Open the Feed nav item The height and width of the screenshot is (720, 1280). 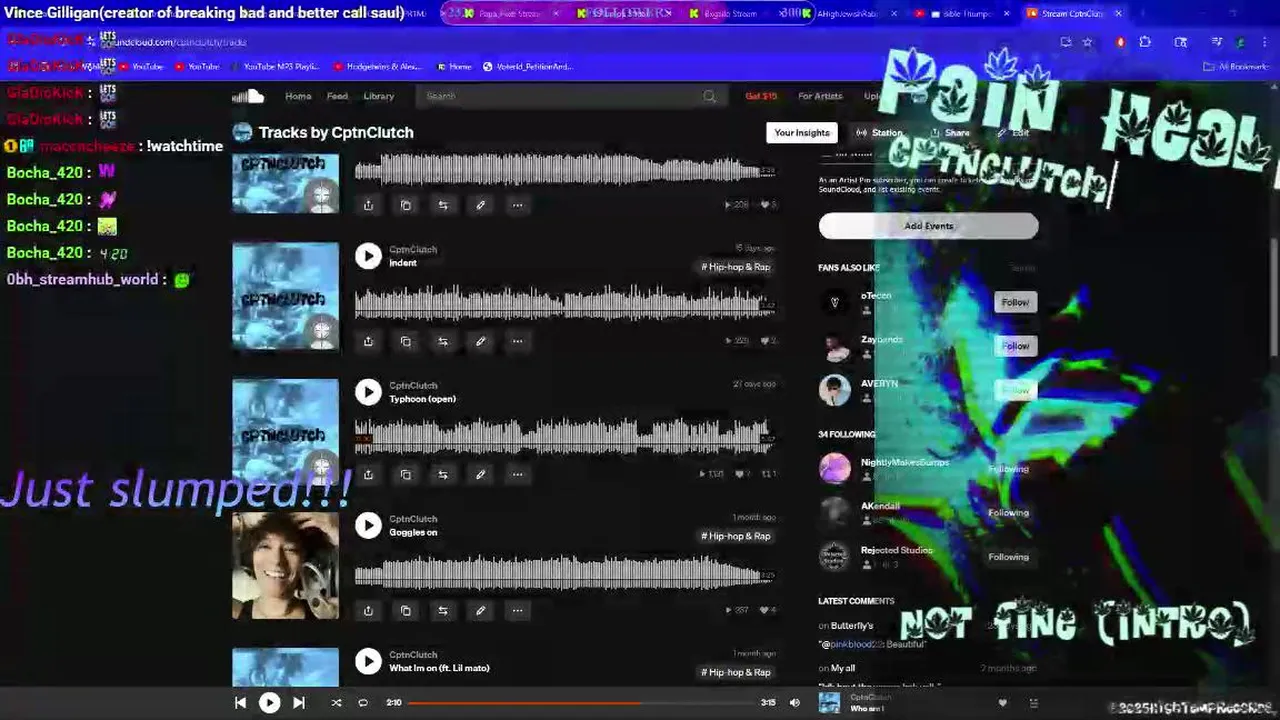[337, 96]
